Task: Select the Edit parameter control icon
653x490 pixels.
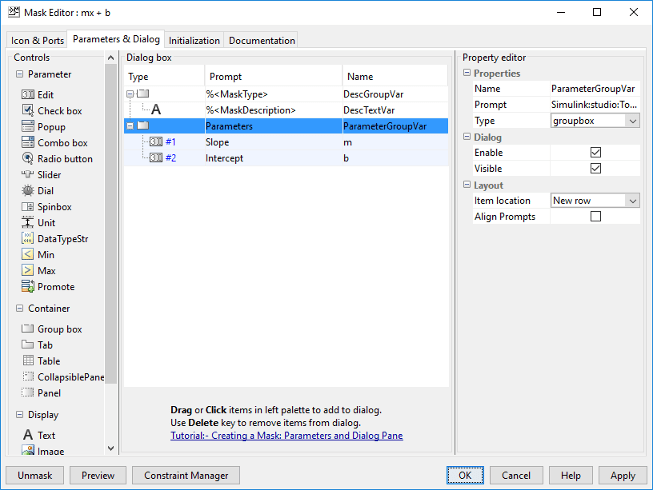Action: (27, 95)
